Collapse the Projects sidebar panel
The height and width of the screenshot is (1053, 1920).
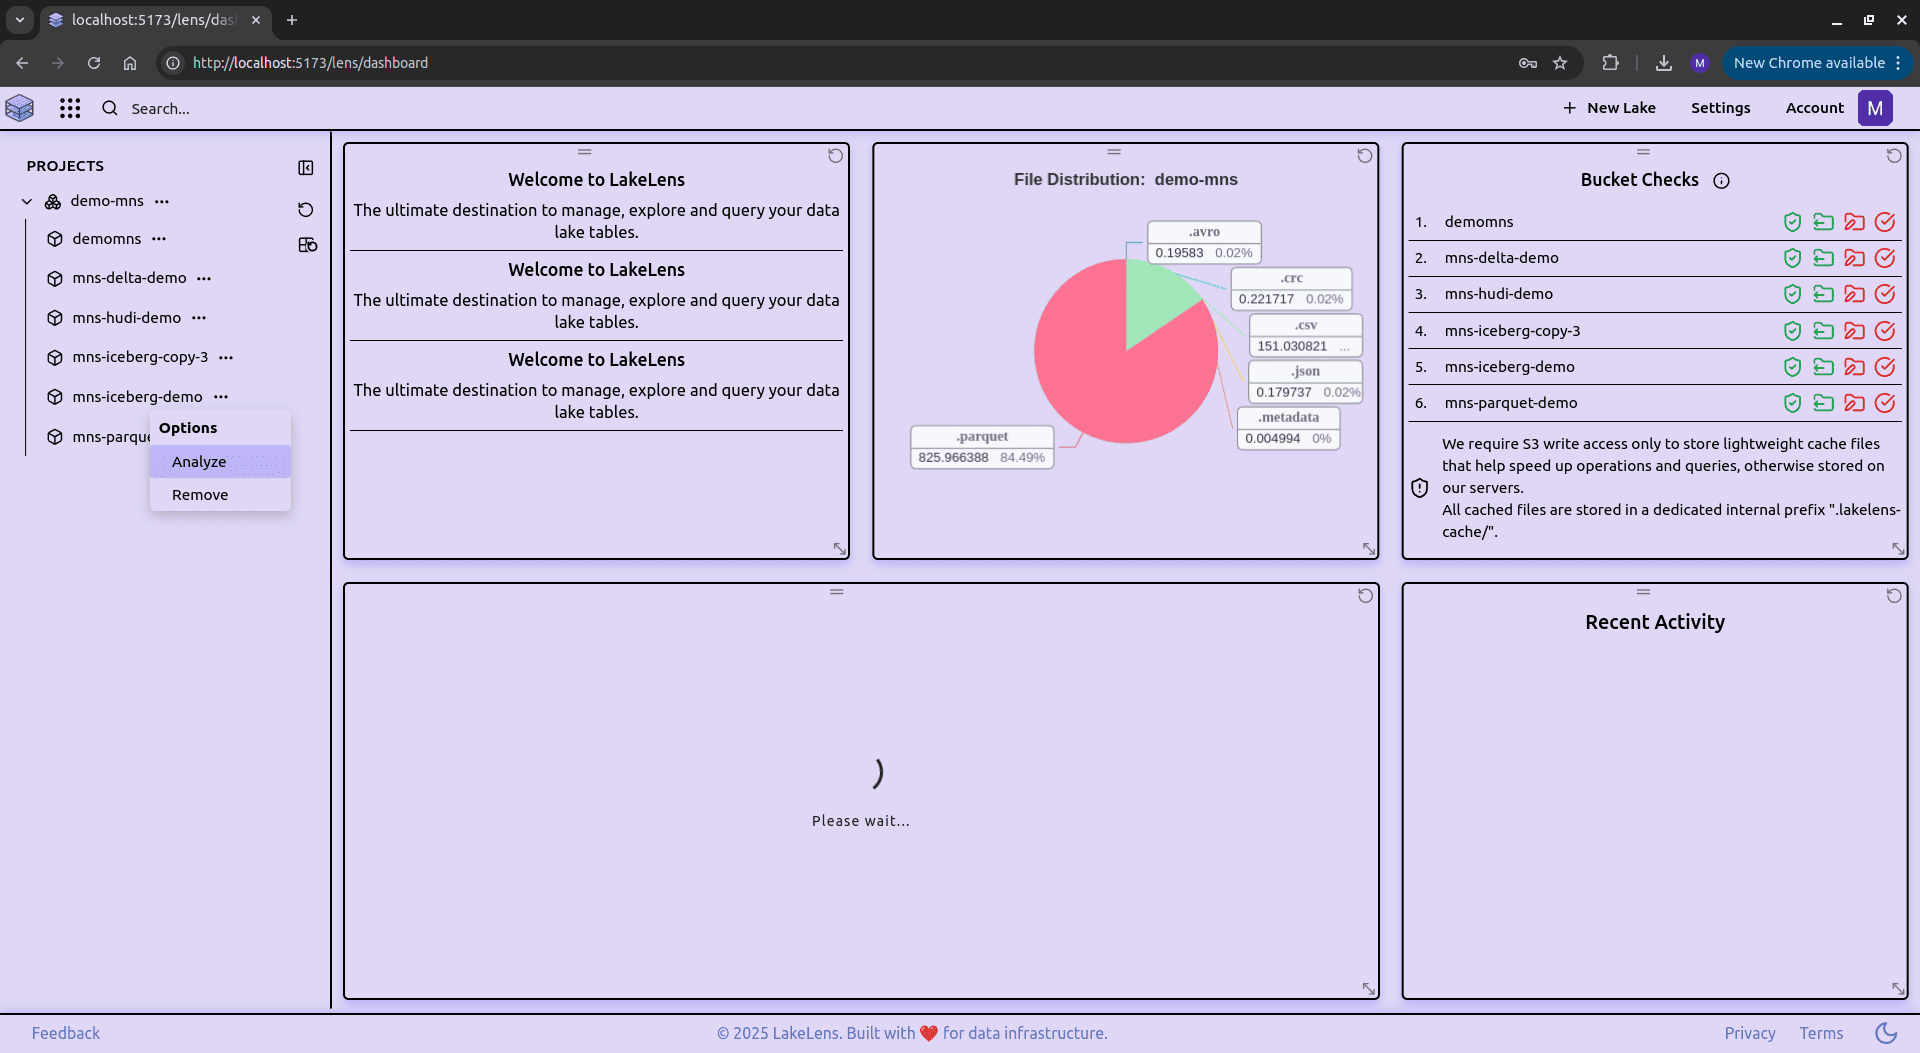coord(306,168)
